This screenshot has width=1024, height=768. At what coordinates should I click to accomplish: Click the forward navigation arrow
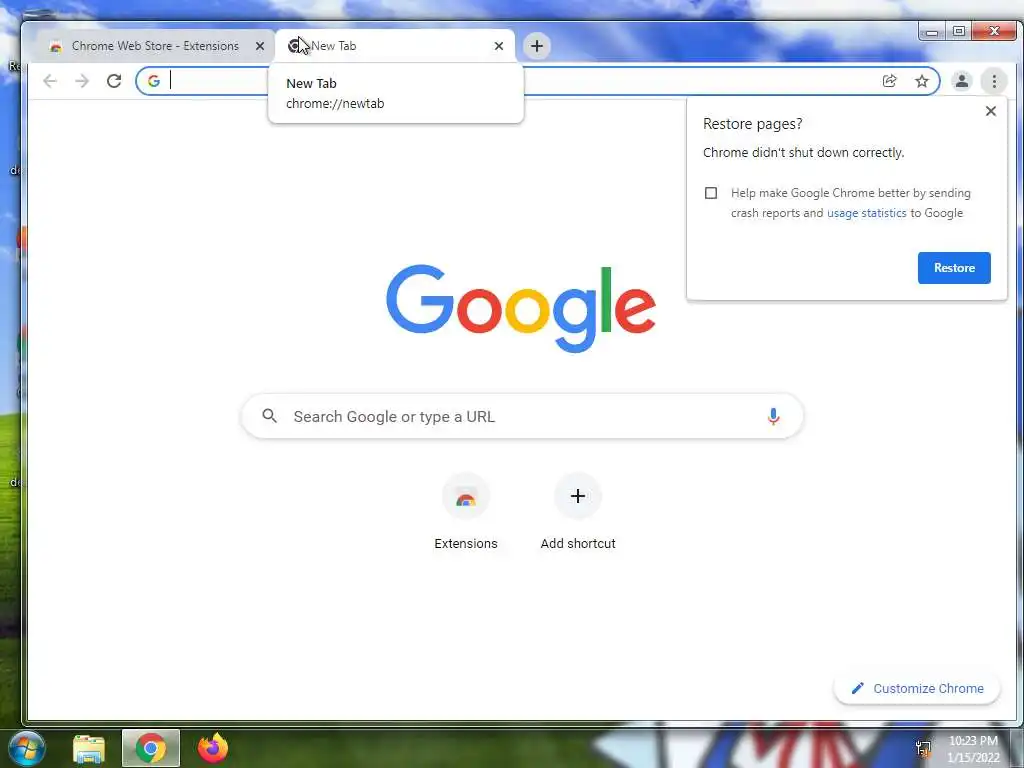click(x=82, y=81)
